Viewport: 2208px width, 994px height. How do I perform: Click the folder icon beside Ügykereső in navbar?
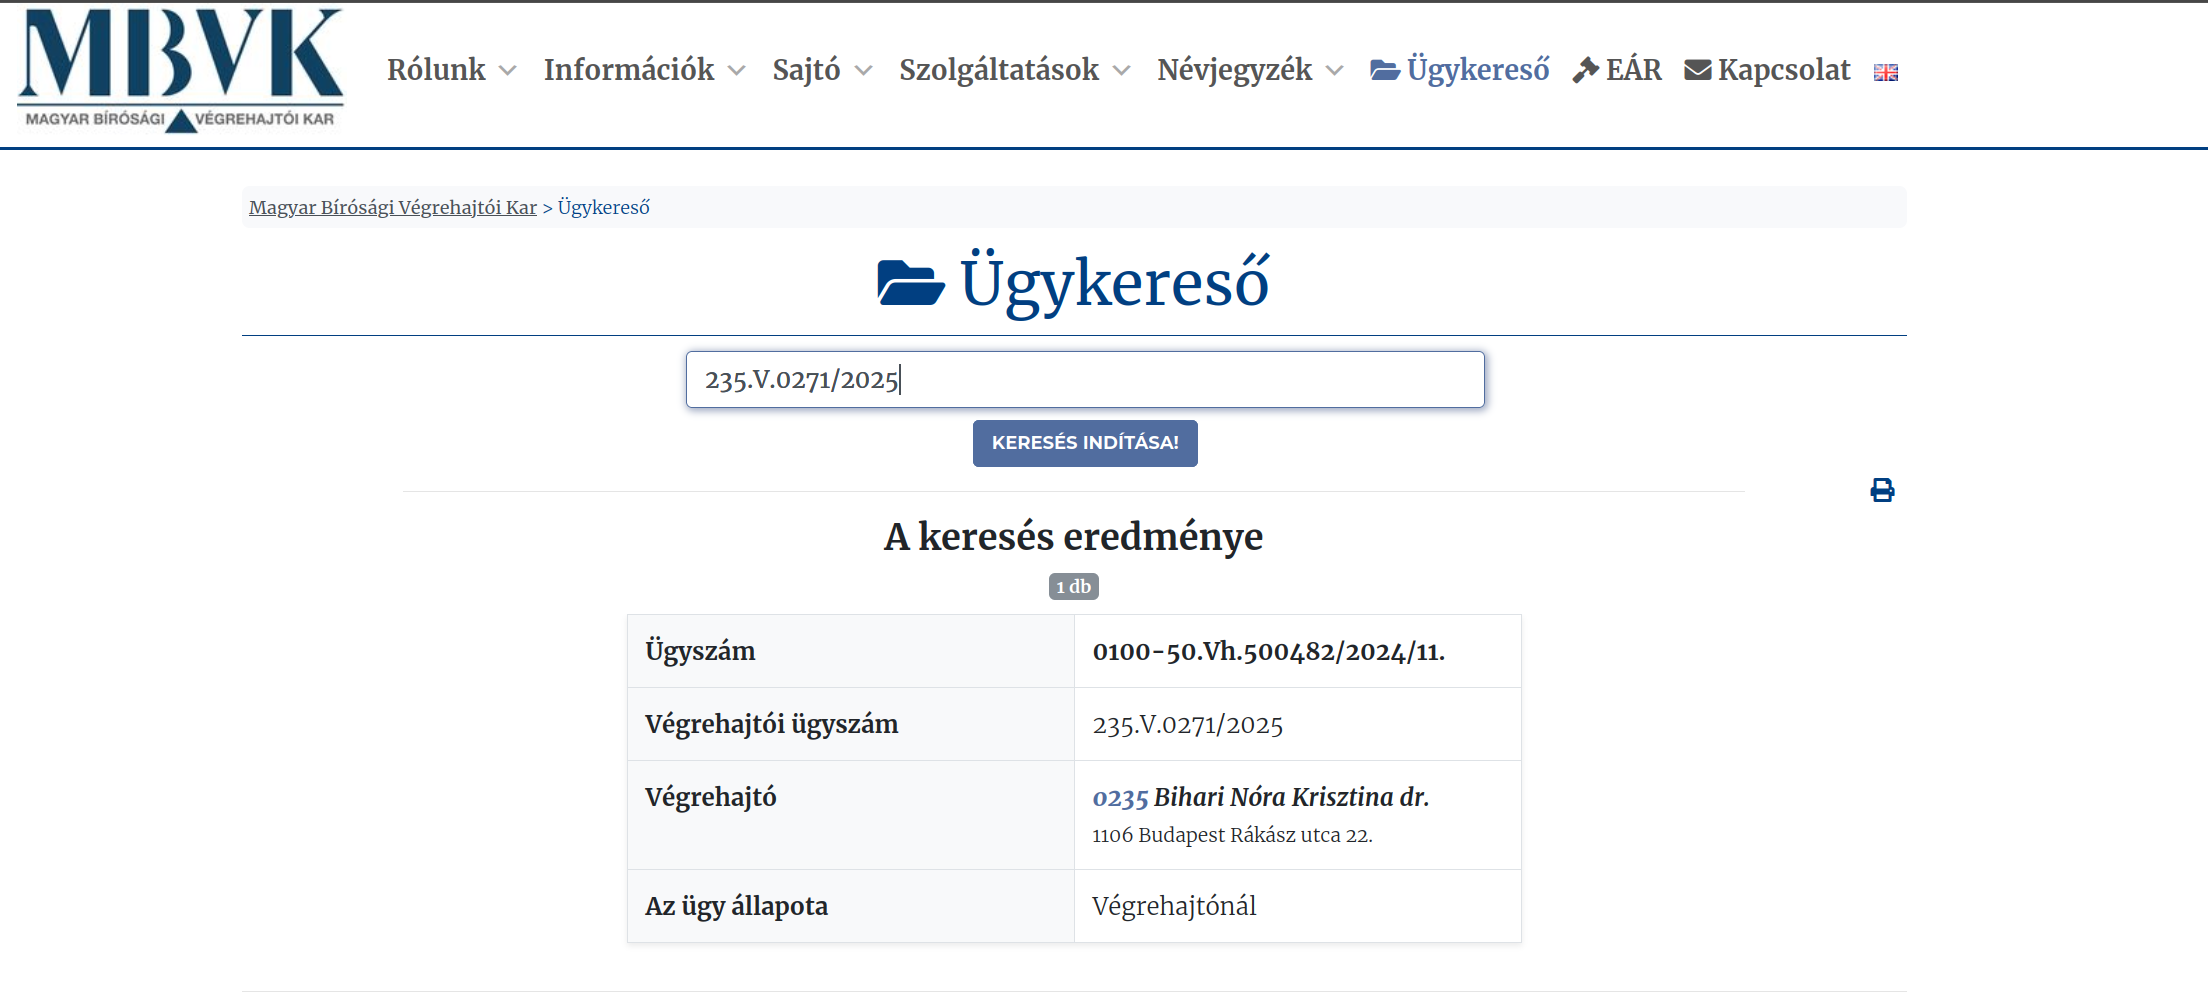coord(1384,70)
